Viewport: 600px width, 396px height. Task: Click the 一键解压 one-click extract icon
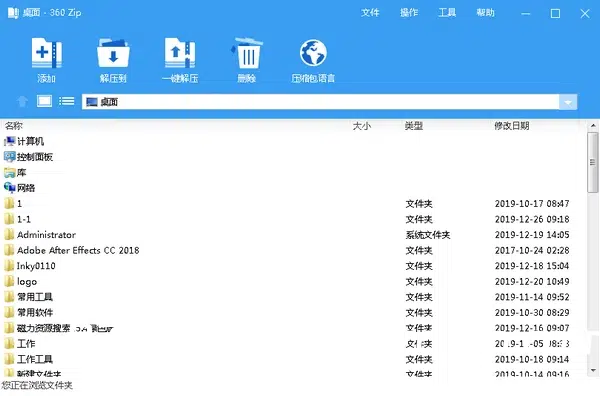[x=180, y=53]
